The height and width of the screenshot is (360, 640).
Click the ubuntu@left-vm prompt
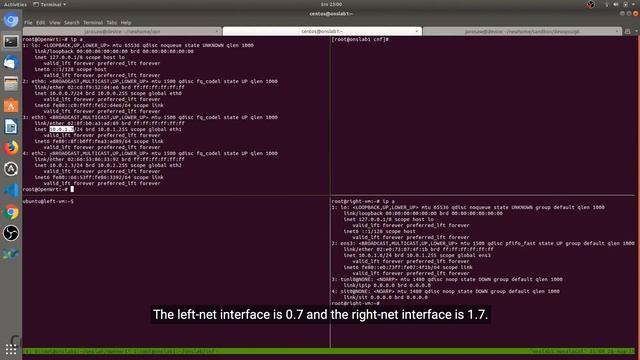(48, 201)
